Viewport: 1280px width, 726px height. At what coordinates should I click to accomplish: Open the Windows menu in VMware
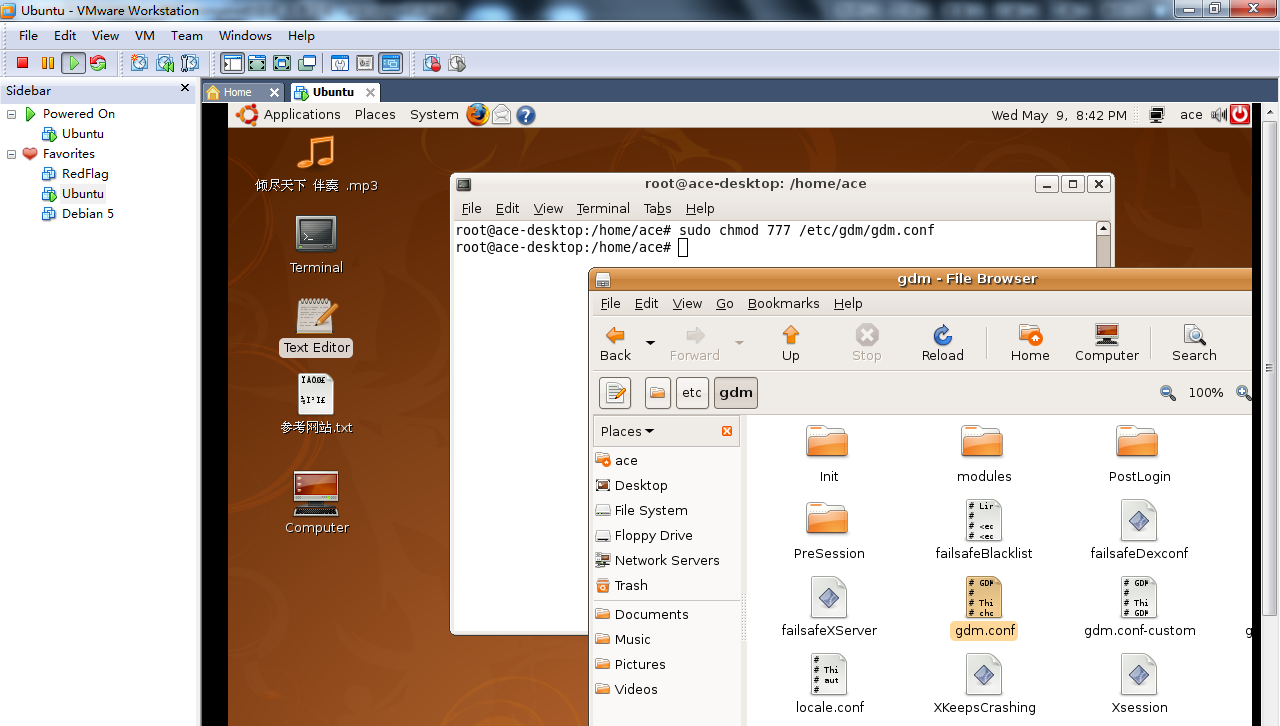[x=245, y=35]
